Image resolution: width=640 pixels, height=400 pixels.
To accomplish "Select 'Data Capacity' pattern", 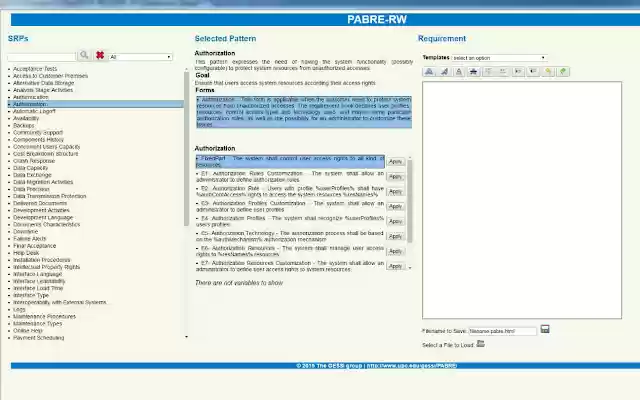I will point(31,168).
